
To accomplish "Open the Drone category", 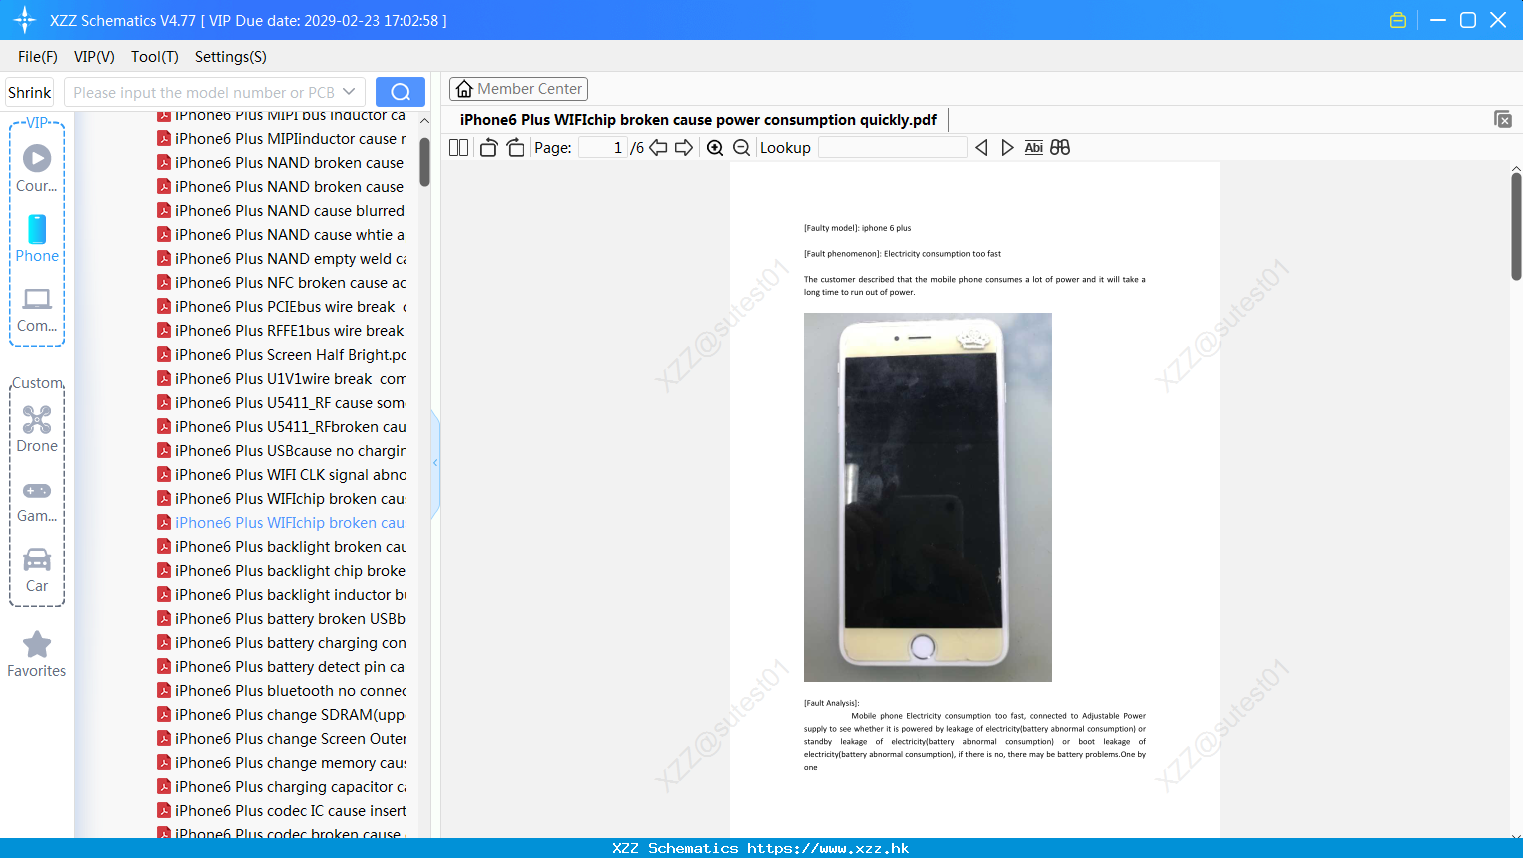I will pyautogui.click(x=37, y=429).
